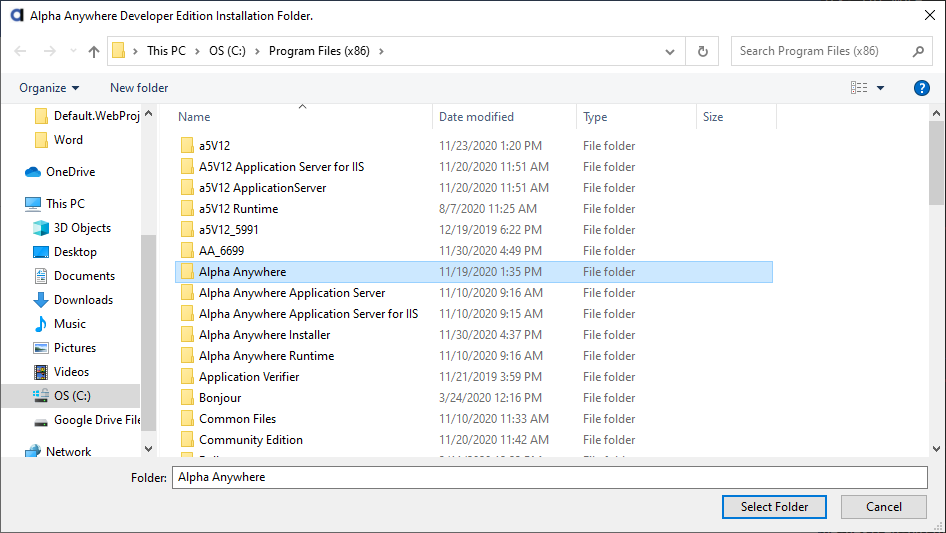Click the New folder button
Screen dimensions: 946x533
pos(139,88)
